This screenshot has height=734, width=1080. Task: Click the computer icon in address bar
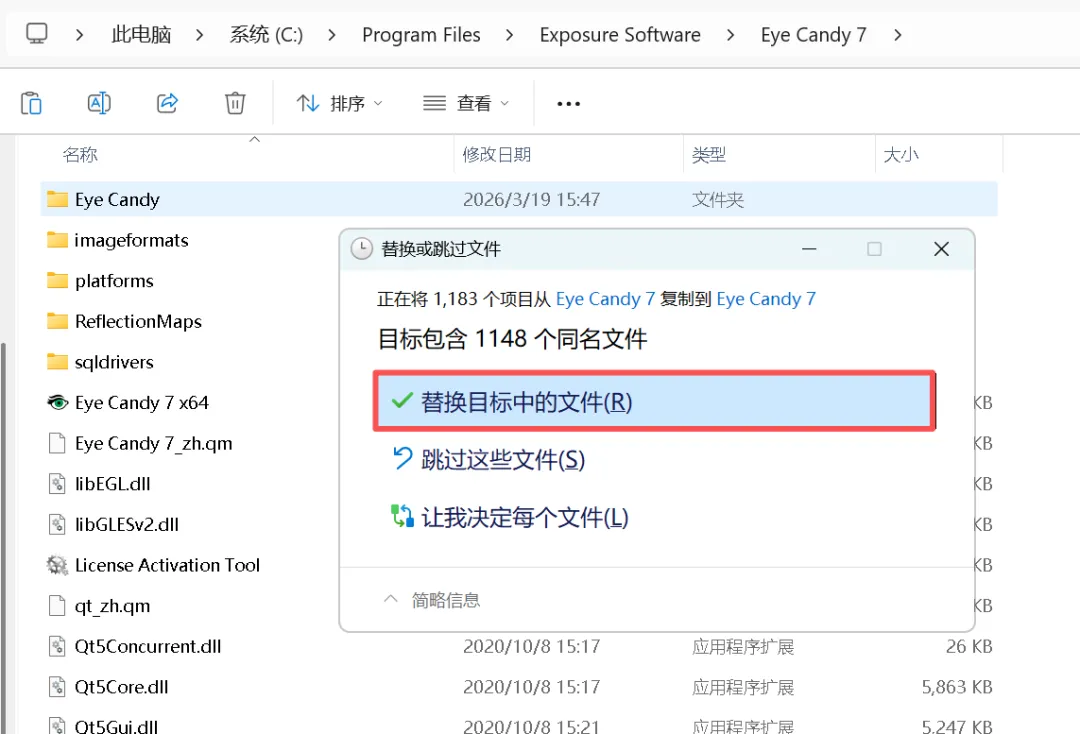pyautogui.click(x=37, y=34)
